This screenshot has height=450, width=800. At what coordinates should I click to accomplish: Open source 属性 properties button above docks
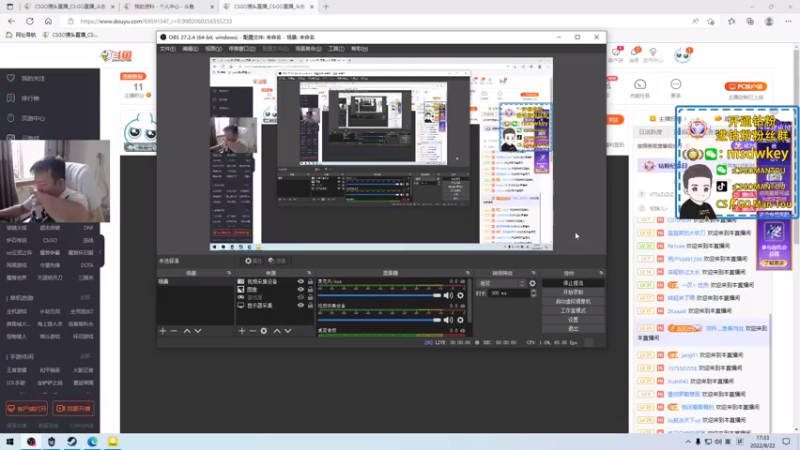pyautogui.click(x=253, y=261)
